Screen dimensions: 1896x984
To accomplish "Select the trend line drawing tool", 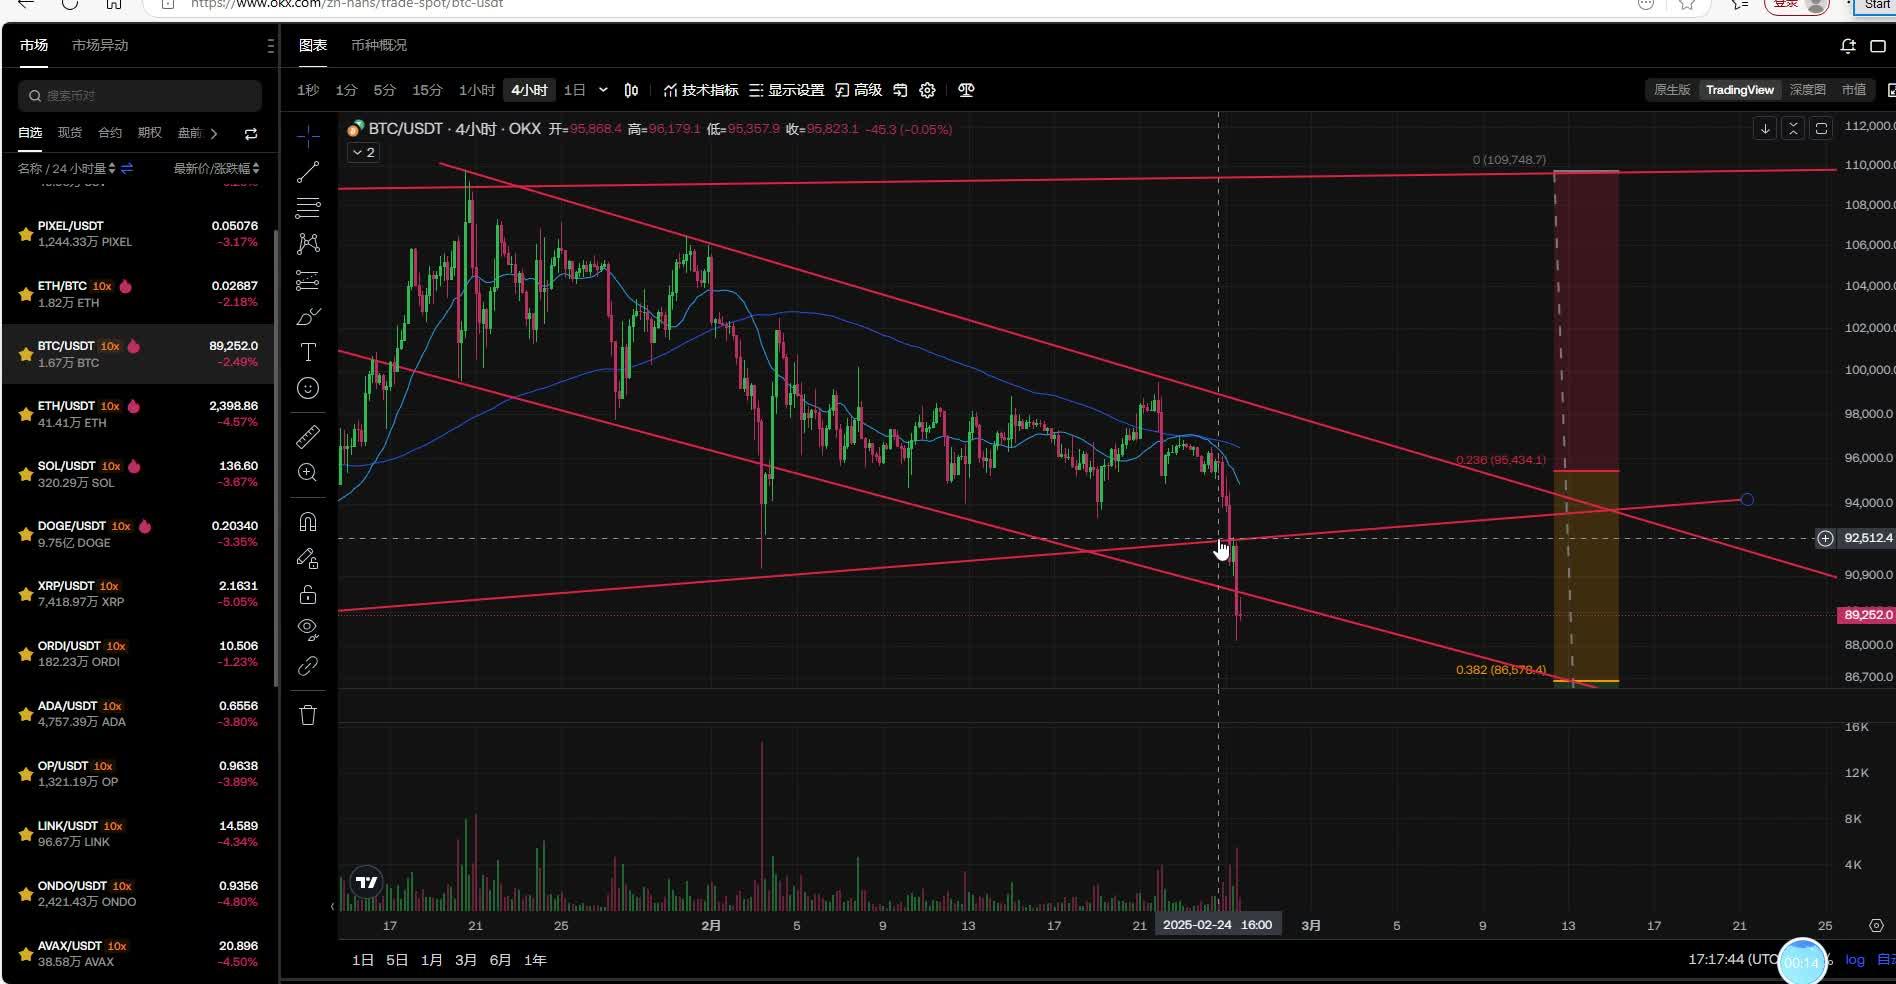I will (x=308, y=171).
